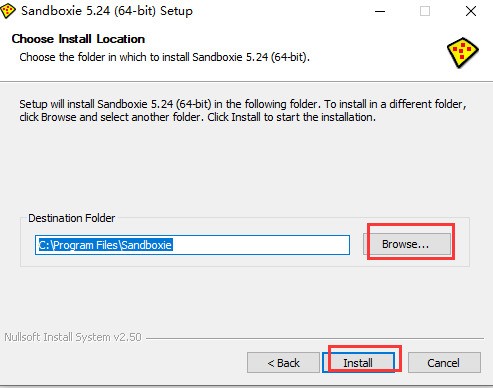Viewport: 493px width, 388px height.
Task: Click the Destination Folder group label
Action: (x=72, y=218)
